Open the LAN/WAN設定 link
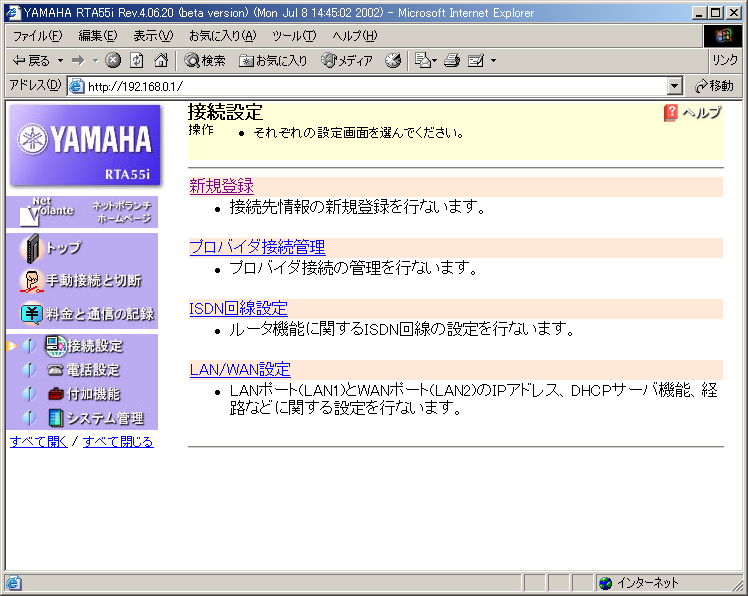Viewport: 748px width, 596px height. coord(240,369)
